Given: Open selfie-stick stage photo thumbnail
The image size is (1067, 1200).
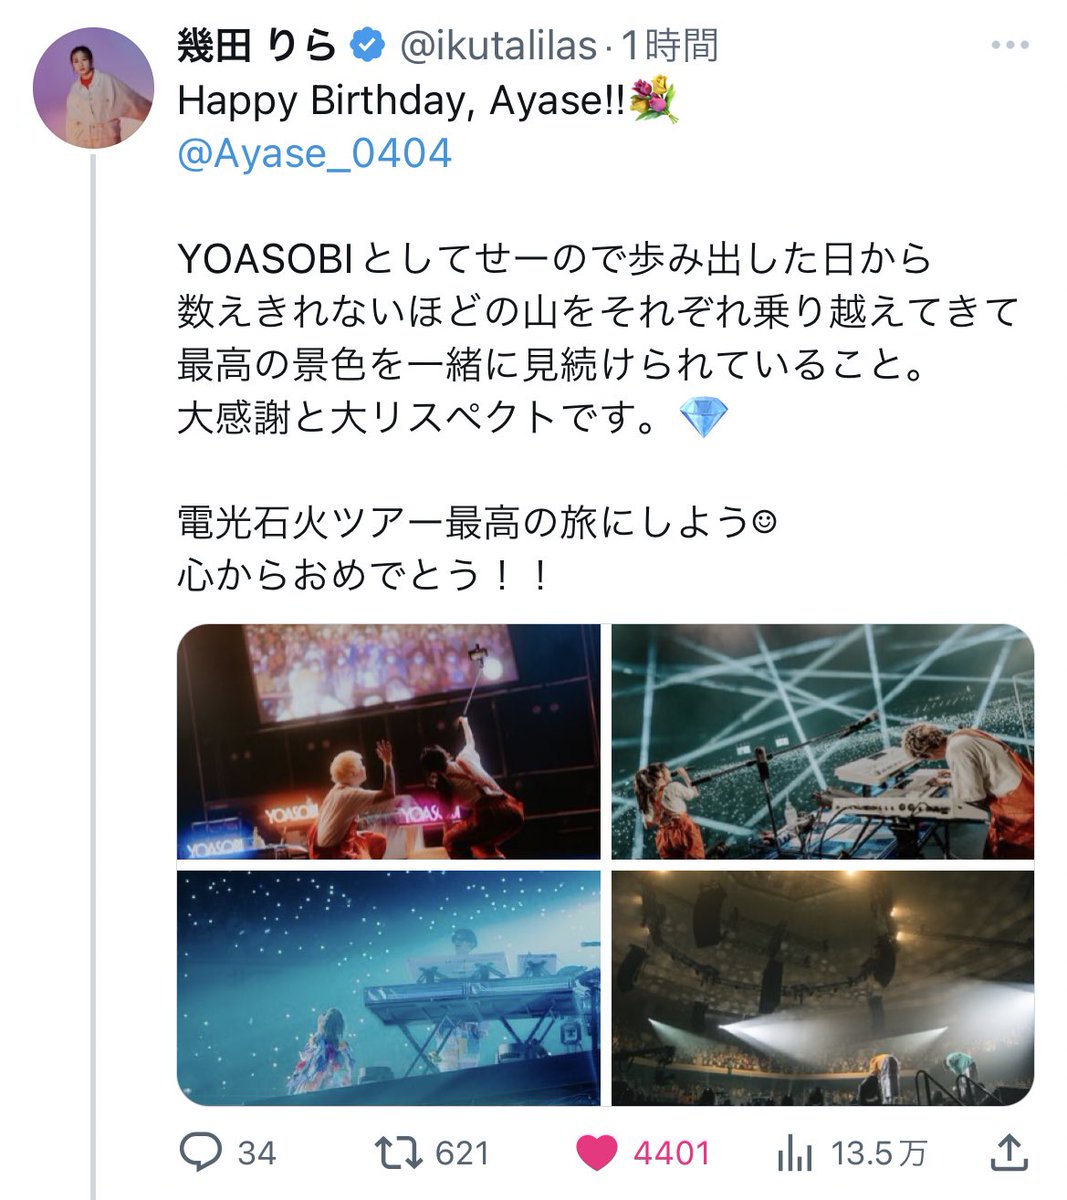Looking at the screenshot, I should (x=389, y=742).
